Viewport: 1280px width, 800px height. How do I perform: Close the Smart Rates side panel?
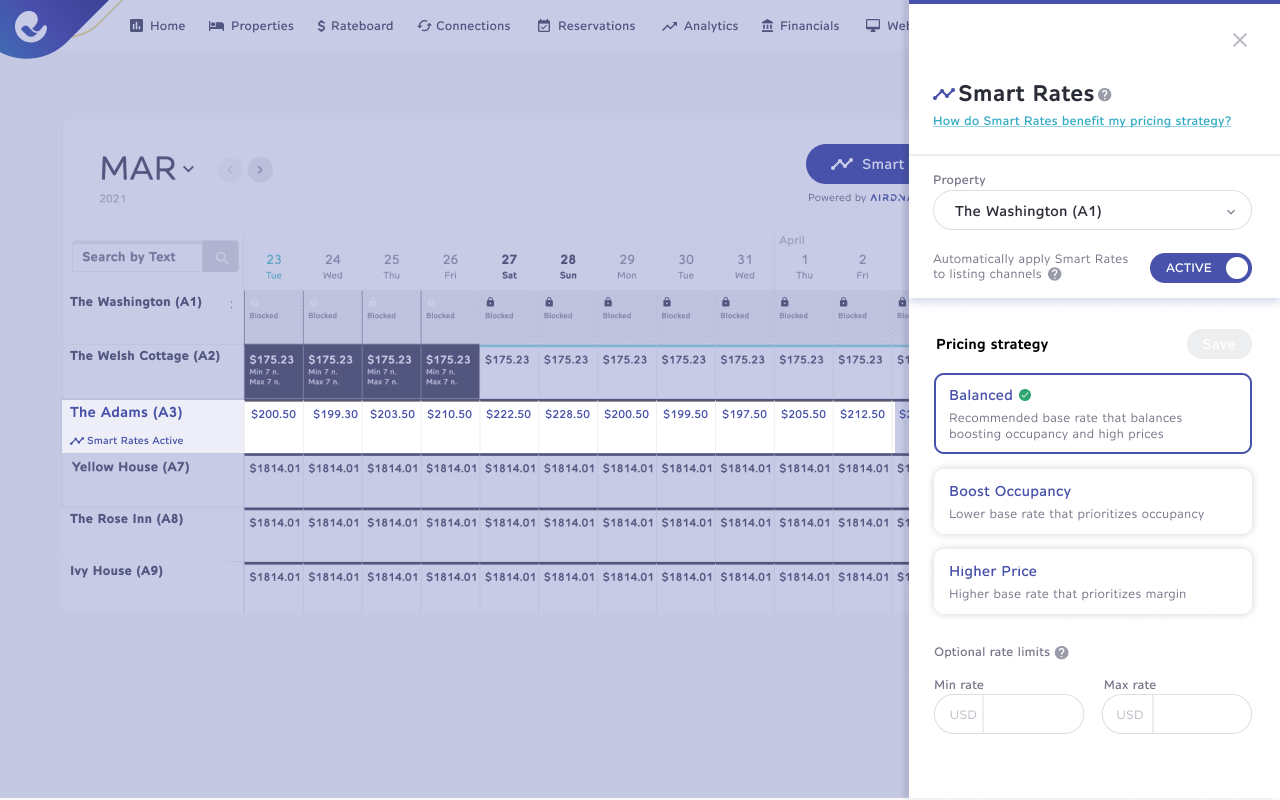click(x=1240, y=40)
